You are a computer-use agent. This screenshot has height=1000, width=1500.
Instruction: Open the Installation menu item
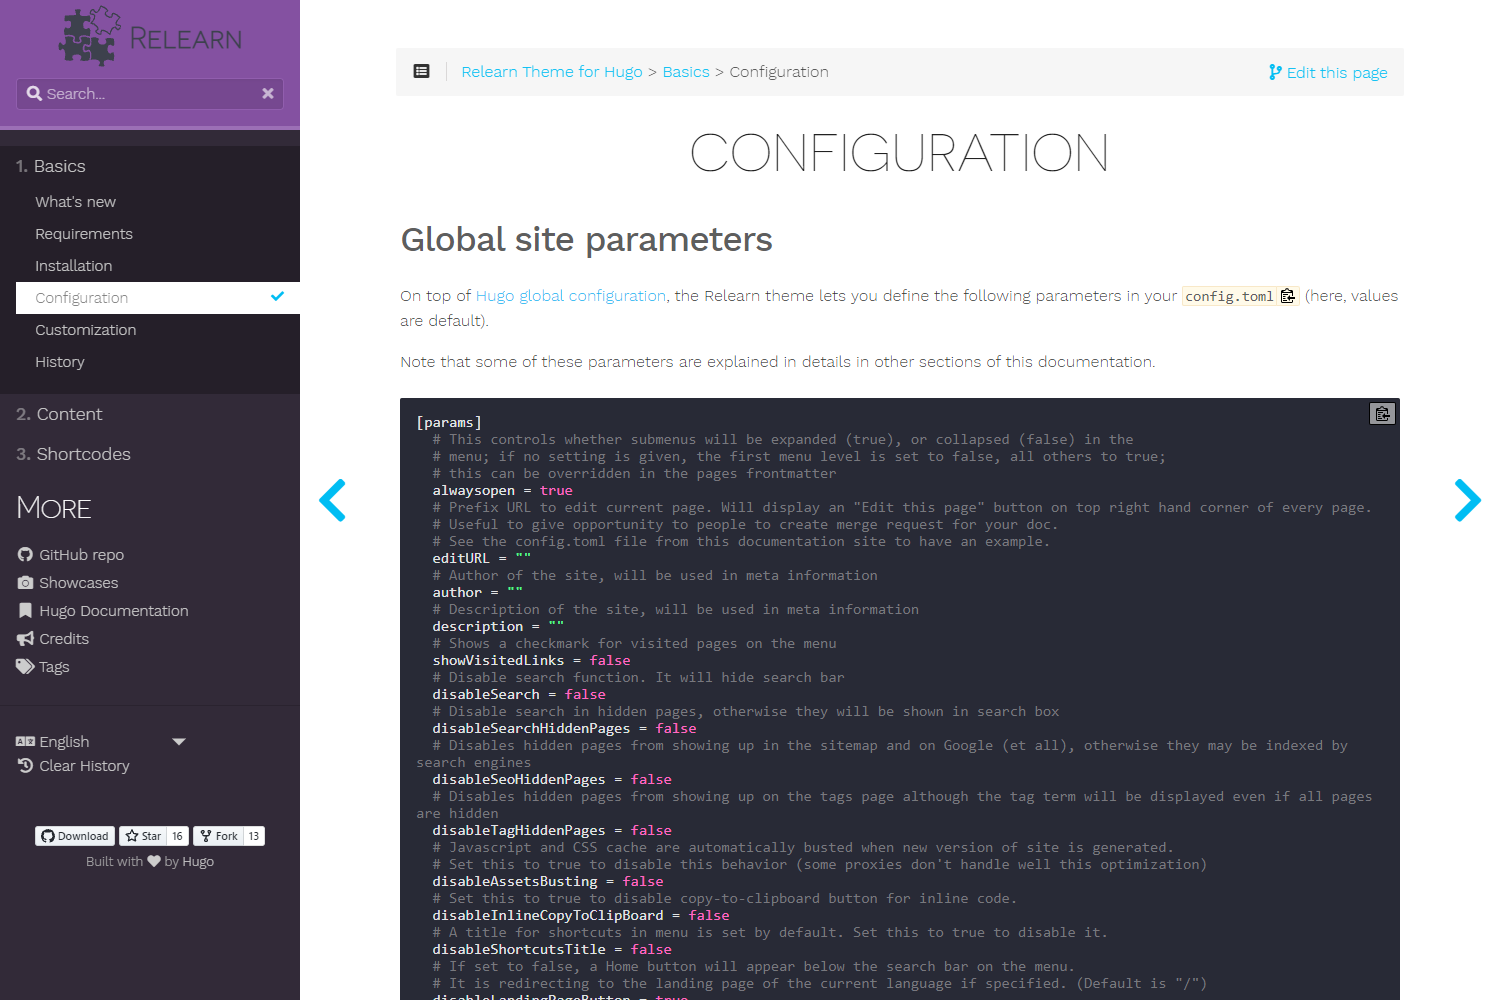(x=73, y=266)
